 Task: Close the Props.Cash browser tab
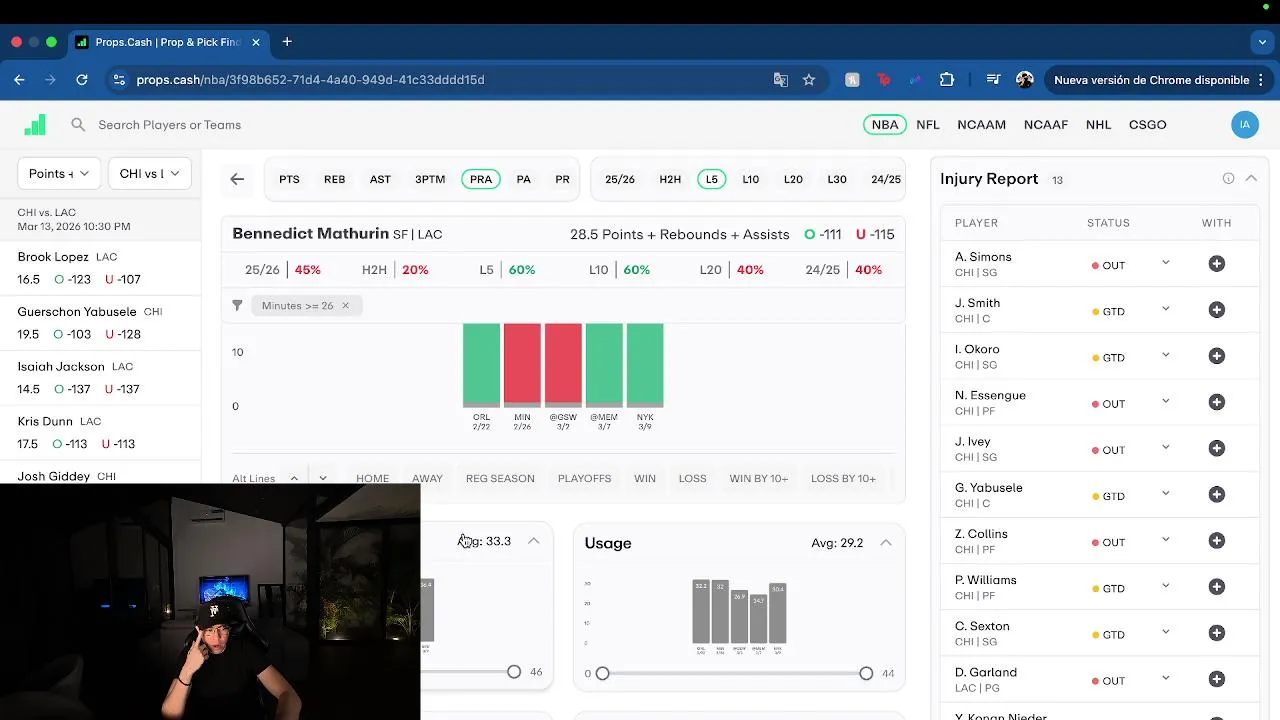coord(256,42)
